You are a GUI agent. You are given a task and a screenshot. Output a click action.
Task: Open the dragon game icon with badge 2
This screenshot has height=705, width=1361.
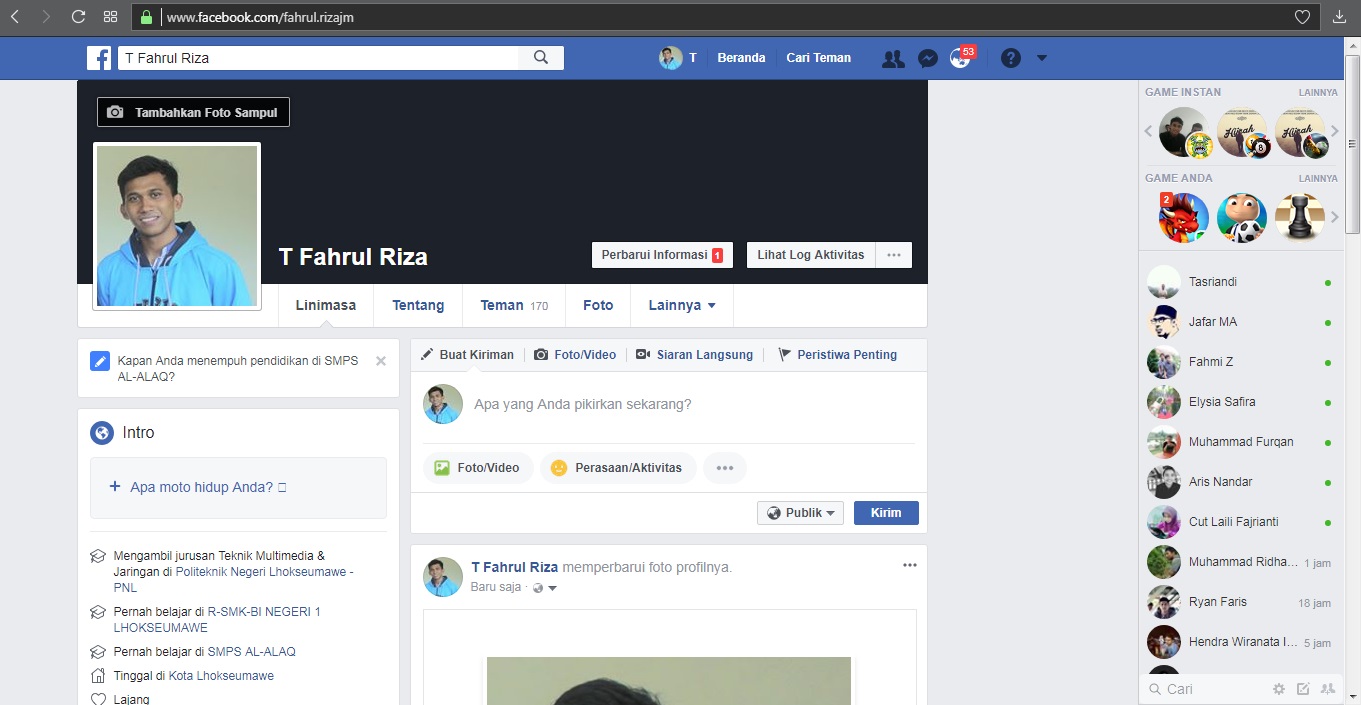(1184, 217)
